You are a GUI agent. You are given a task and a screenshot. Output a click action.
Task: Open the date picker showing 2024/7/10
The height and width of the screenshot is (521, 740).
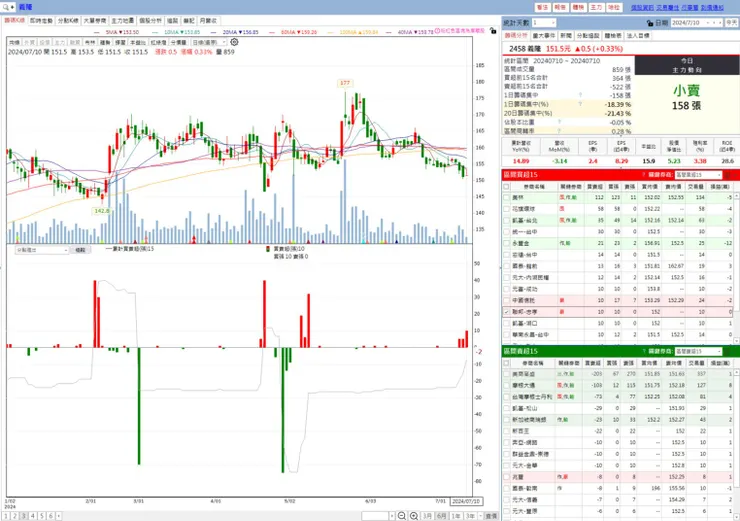pyautogui.click(x=696, y=22)
